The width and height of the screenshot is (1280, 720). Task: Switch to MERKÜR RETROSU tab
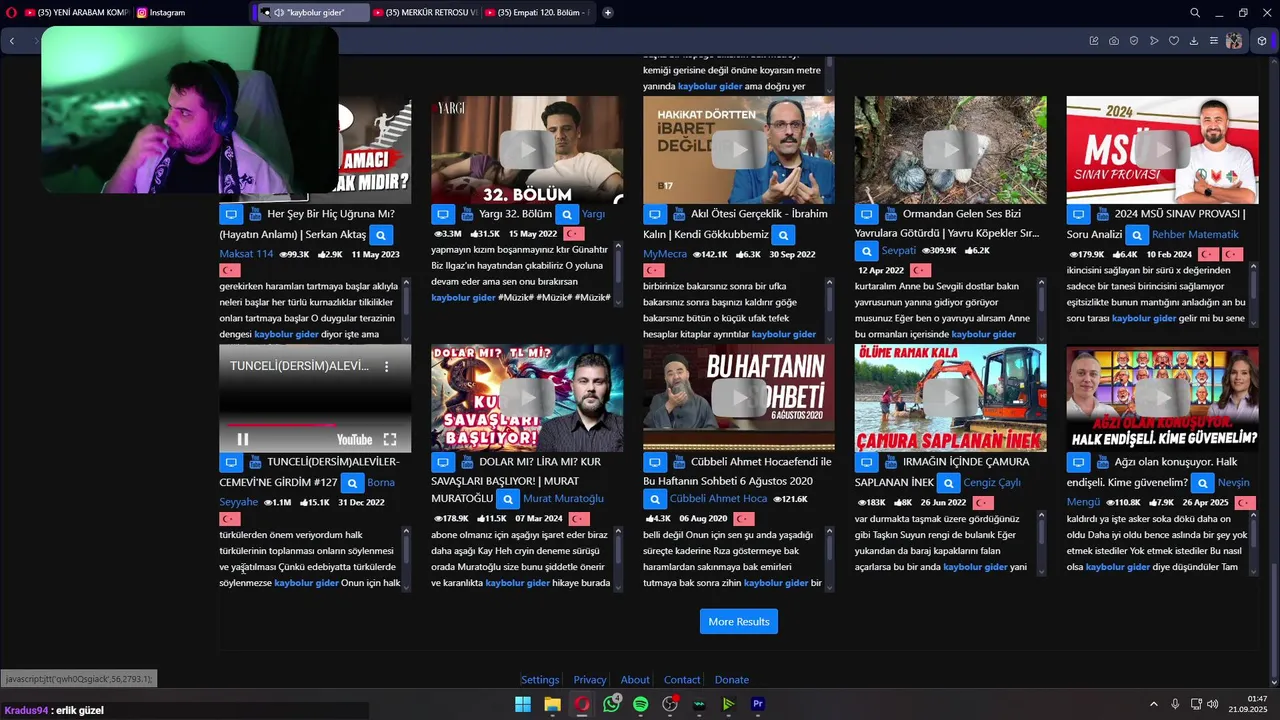coord(424,13)
